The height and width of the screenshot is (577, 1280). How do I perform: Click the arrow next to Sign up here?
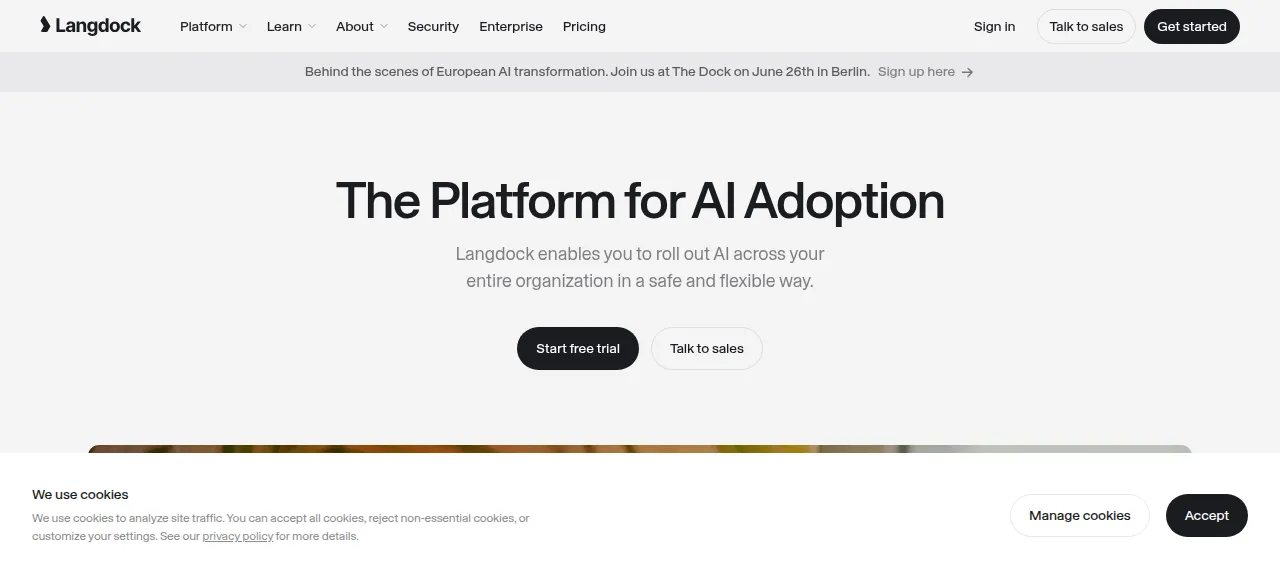(x=967, y=72)
